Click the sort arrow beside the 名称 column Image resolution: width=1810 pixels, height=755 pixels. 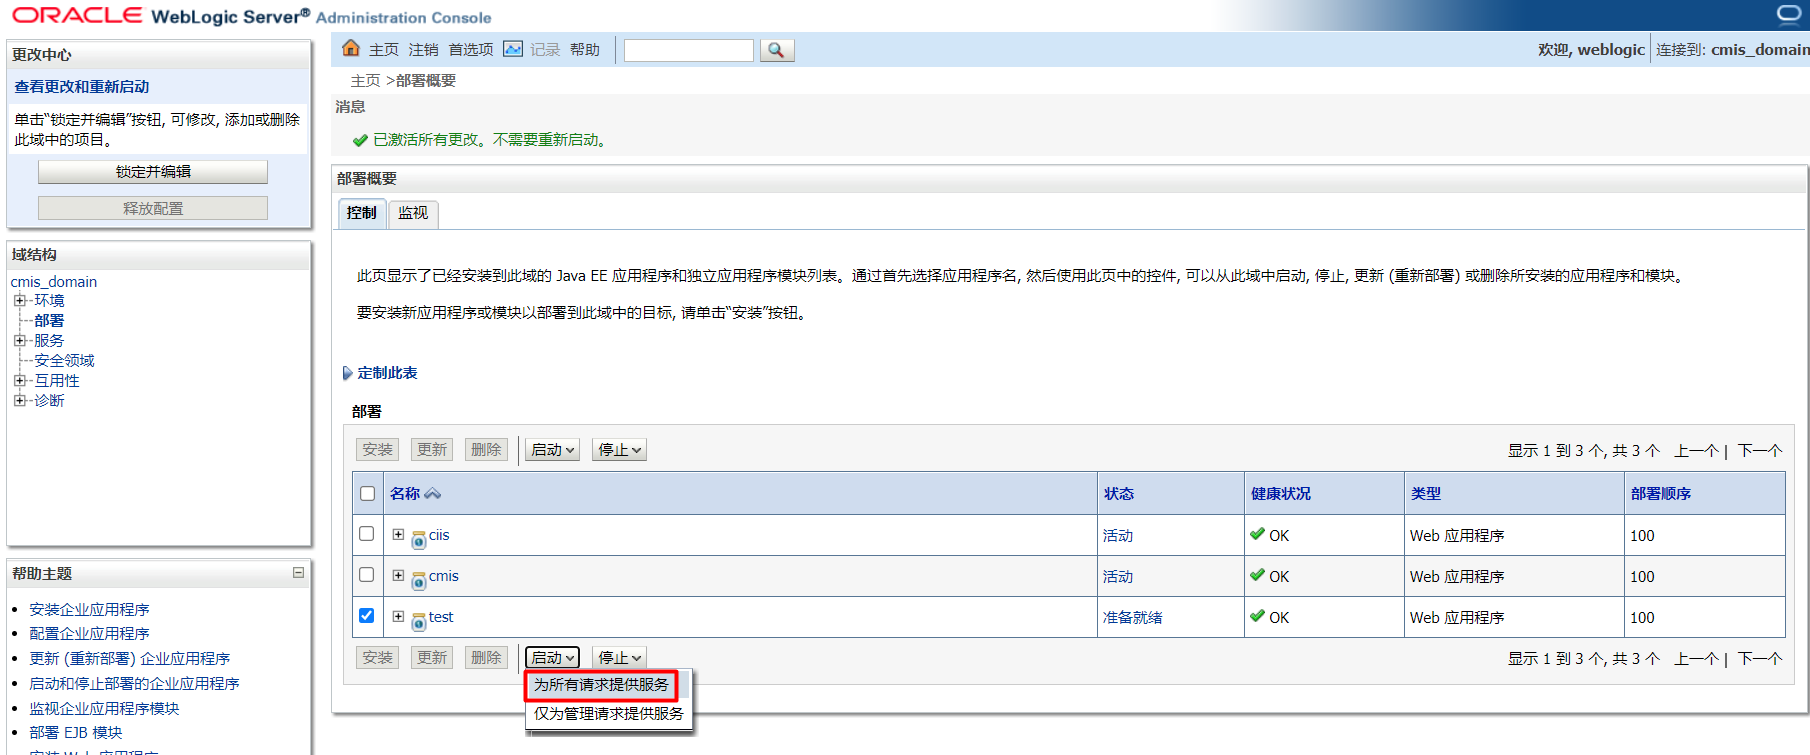[433, 494]
